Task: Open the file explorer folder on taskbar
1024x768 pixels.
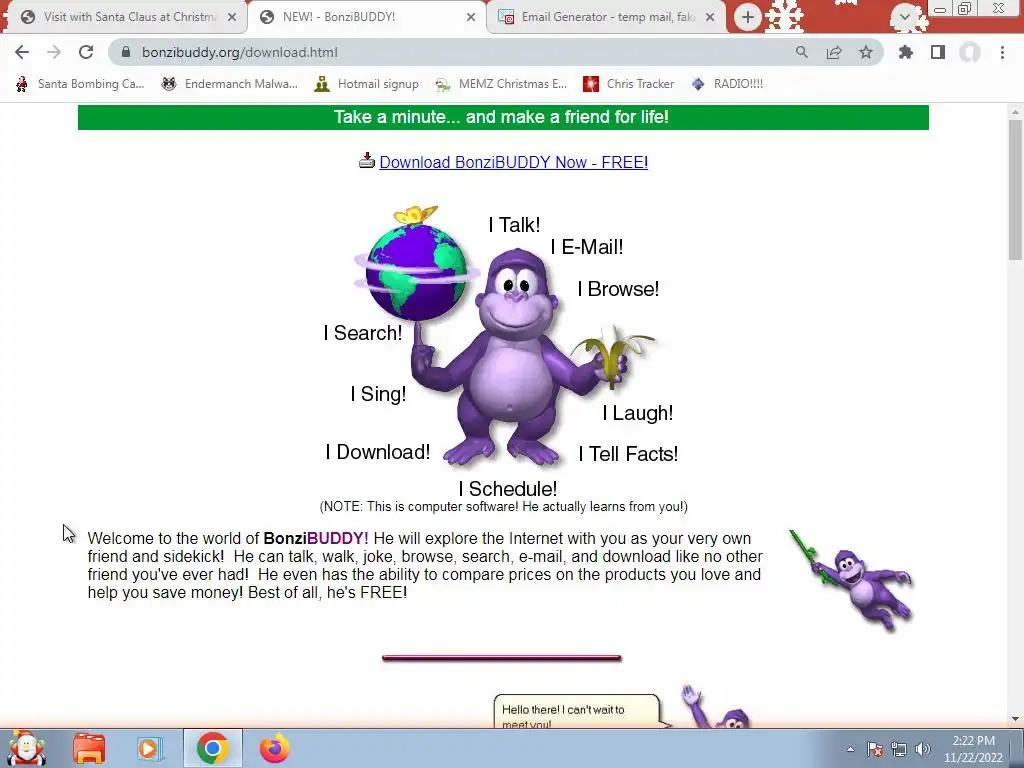Action: coord(89,748)
